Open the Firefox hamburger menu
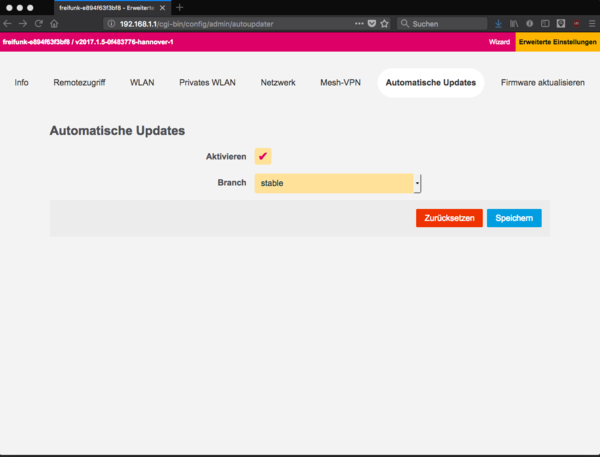Viewport: 600px width, 457px height. (x=592, y=24)
